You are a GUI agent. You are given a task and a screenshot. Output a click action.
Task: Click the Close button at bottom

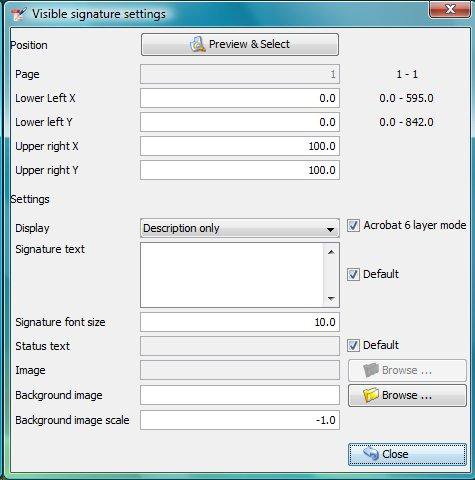click(407, 454)
